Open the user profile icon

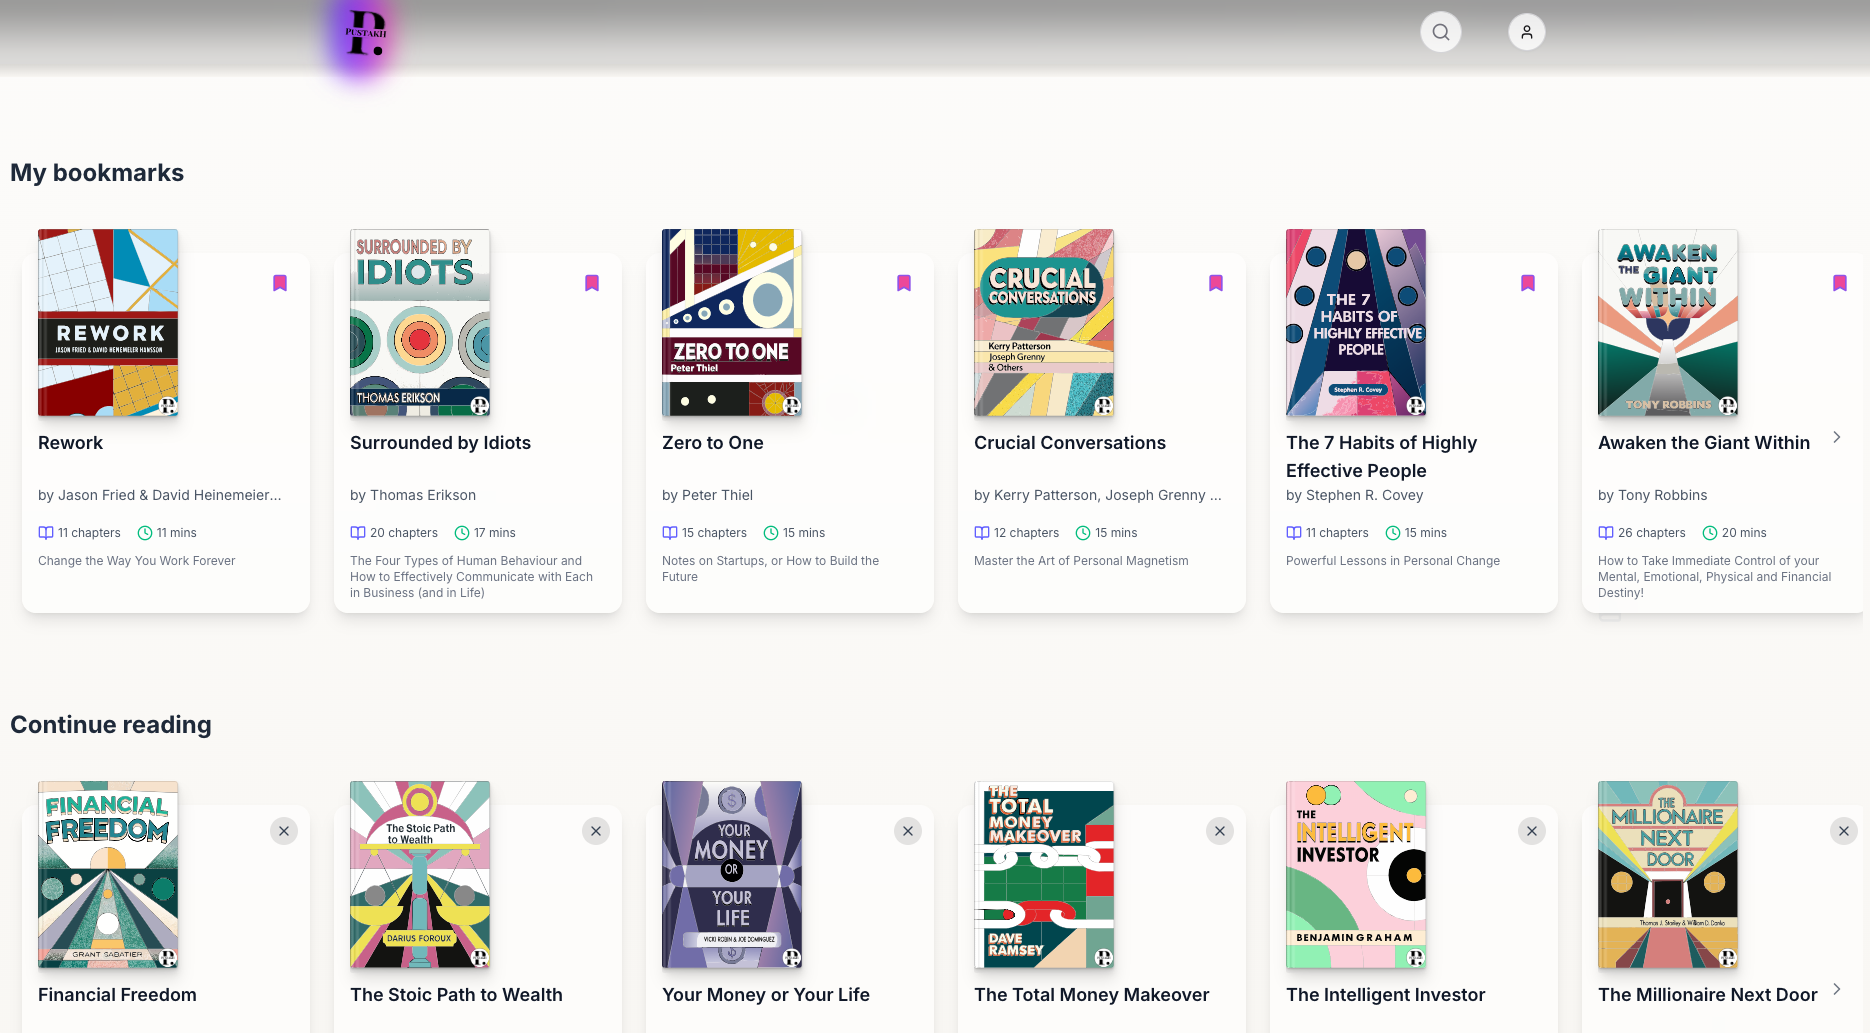click(1526, 32)
